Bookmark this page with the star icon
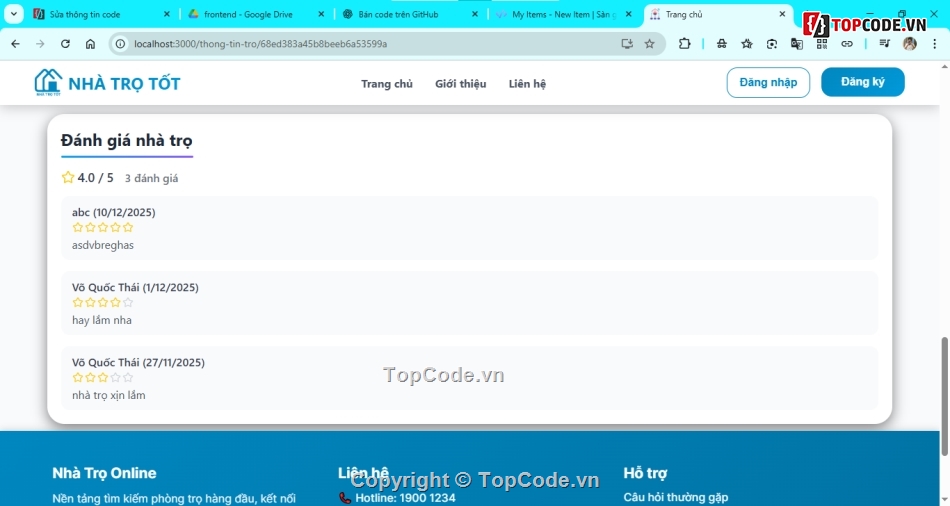Image resolution: width=950 pixels, height=506 pixels. (x=649, y=44)
